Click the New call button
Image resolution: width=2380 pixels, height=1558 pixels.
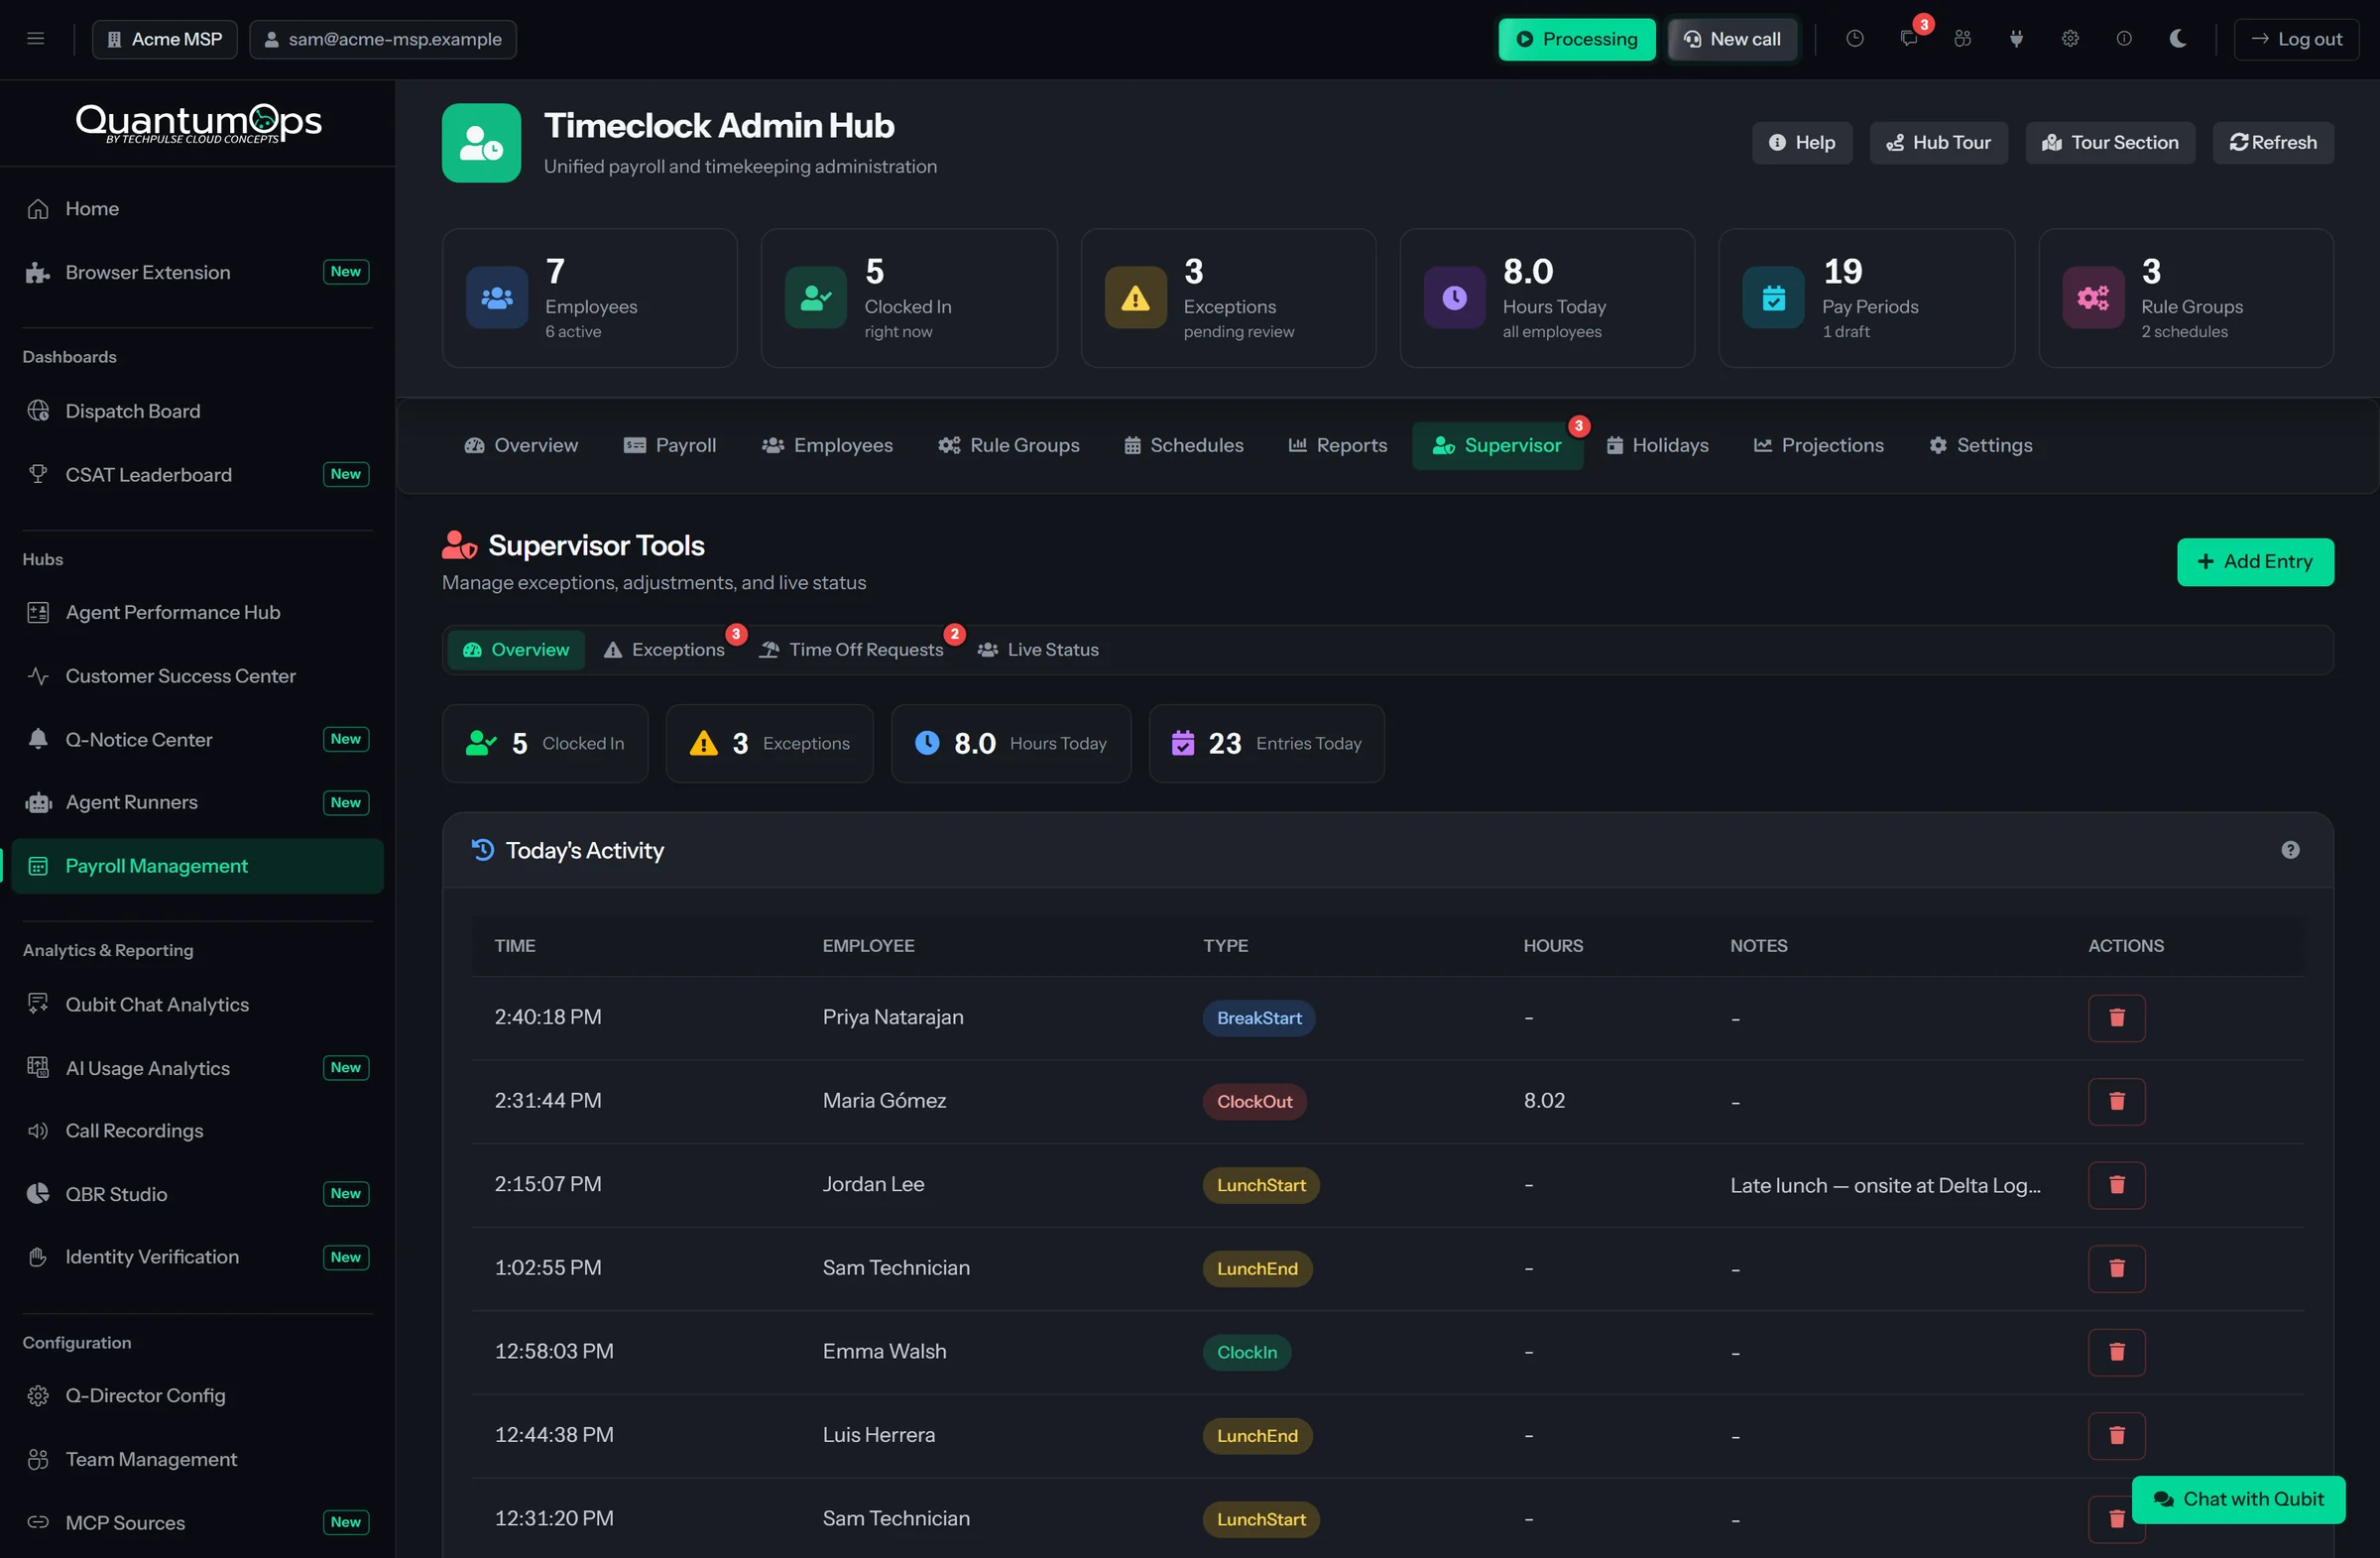[x=1732, y=39]
